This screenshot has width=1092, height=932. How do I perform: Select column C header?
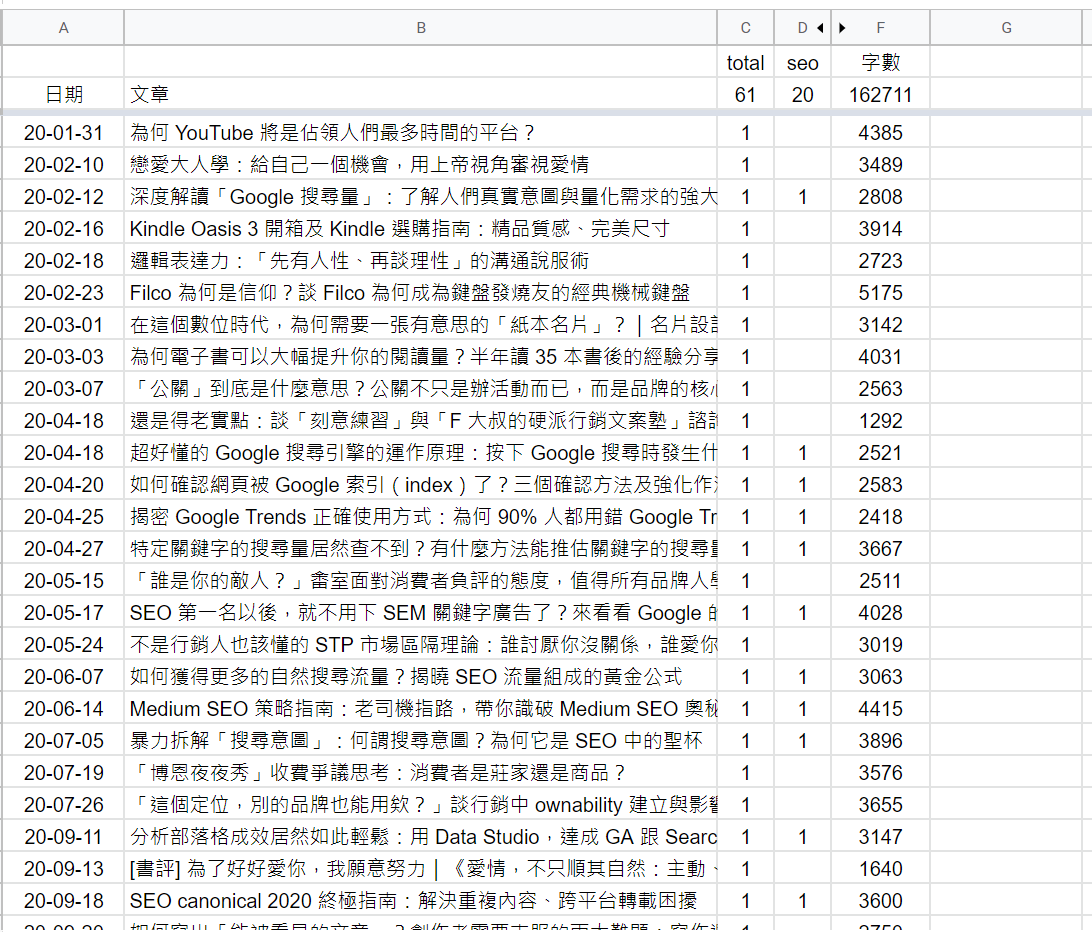tap(745, 28)
